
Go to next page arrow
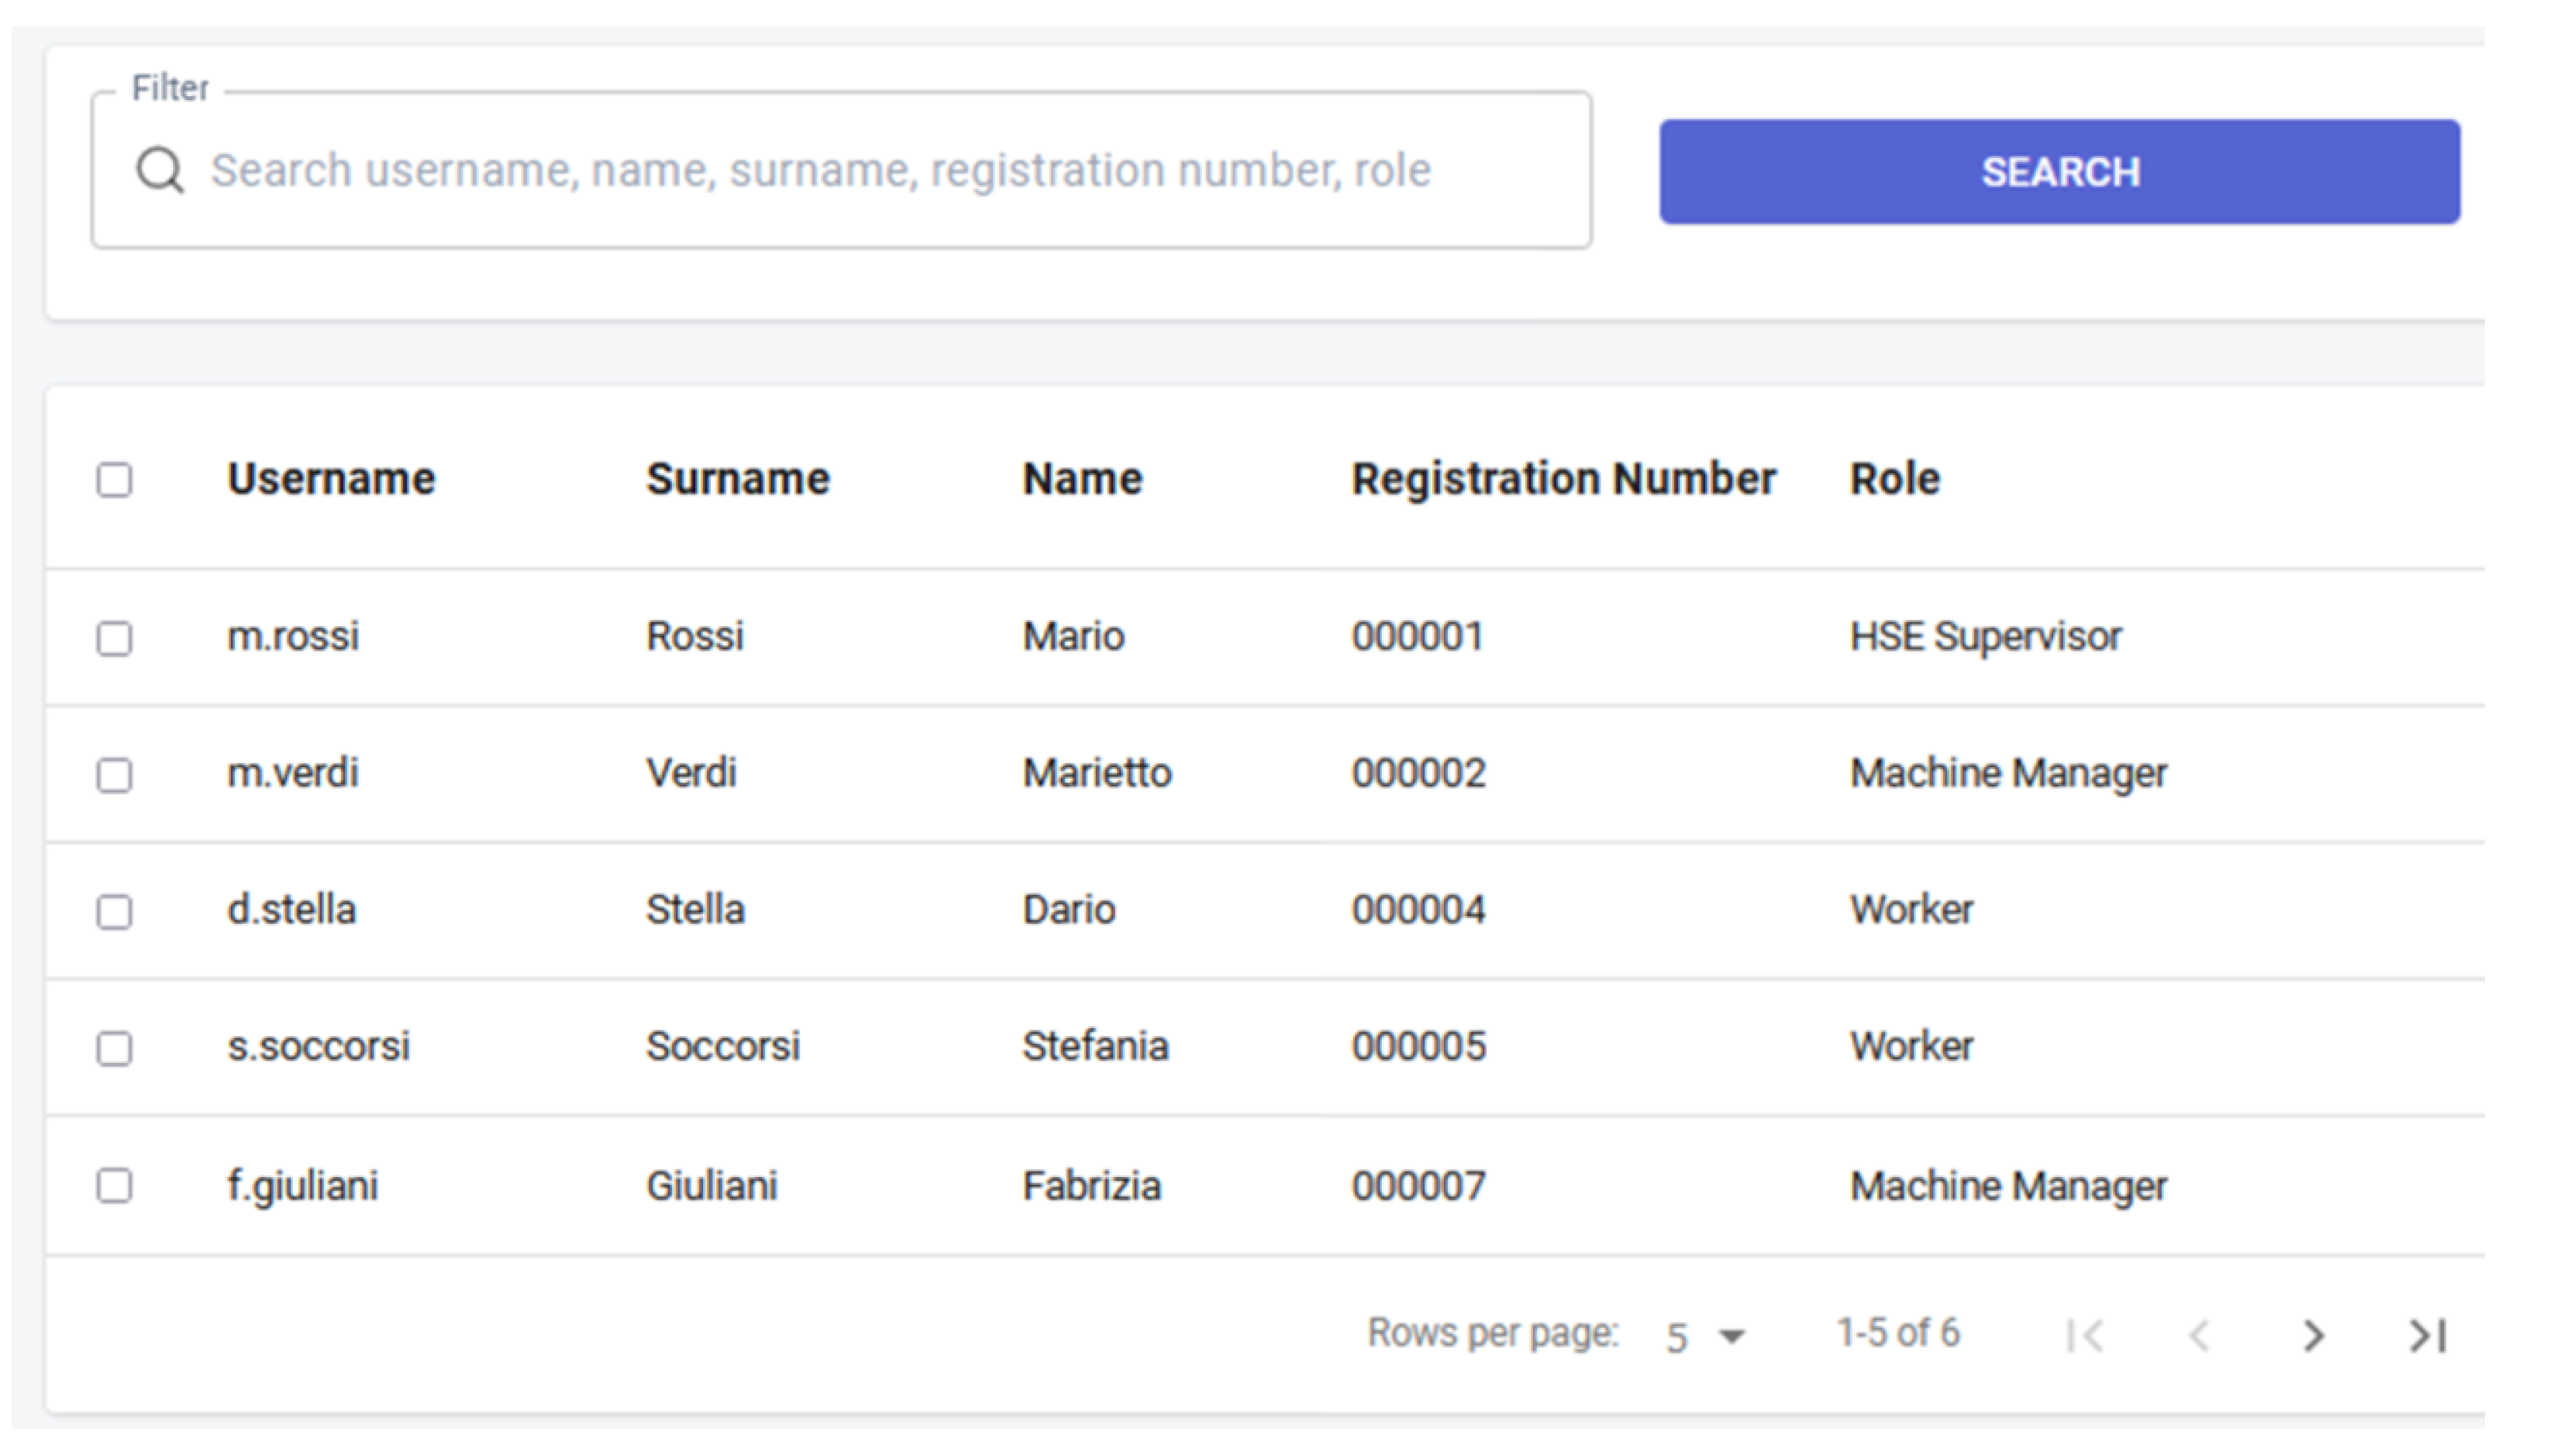click(2313, 1335)
